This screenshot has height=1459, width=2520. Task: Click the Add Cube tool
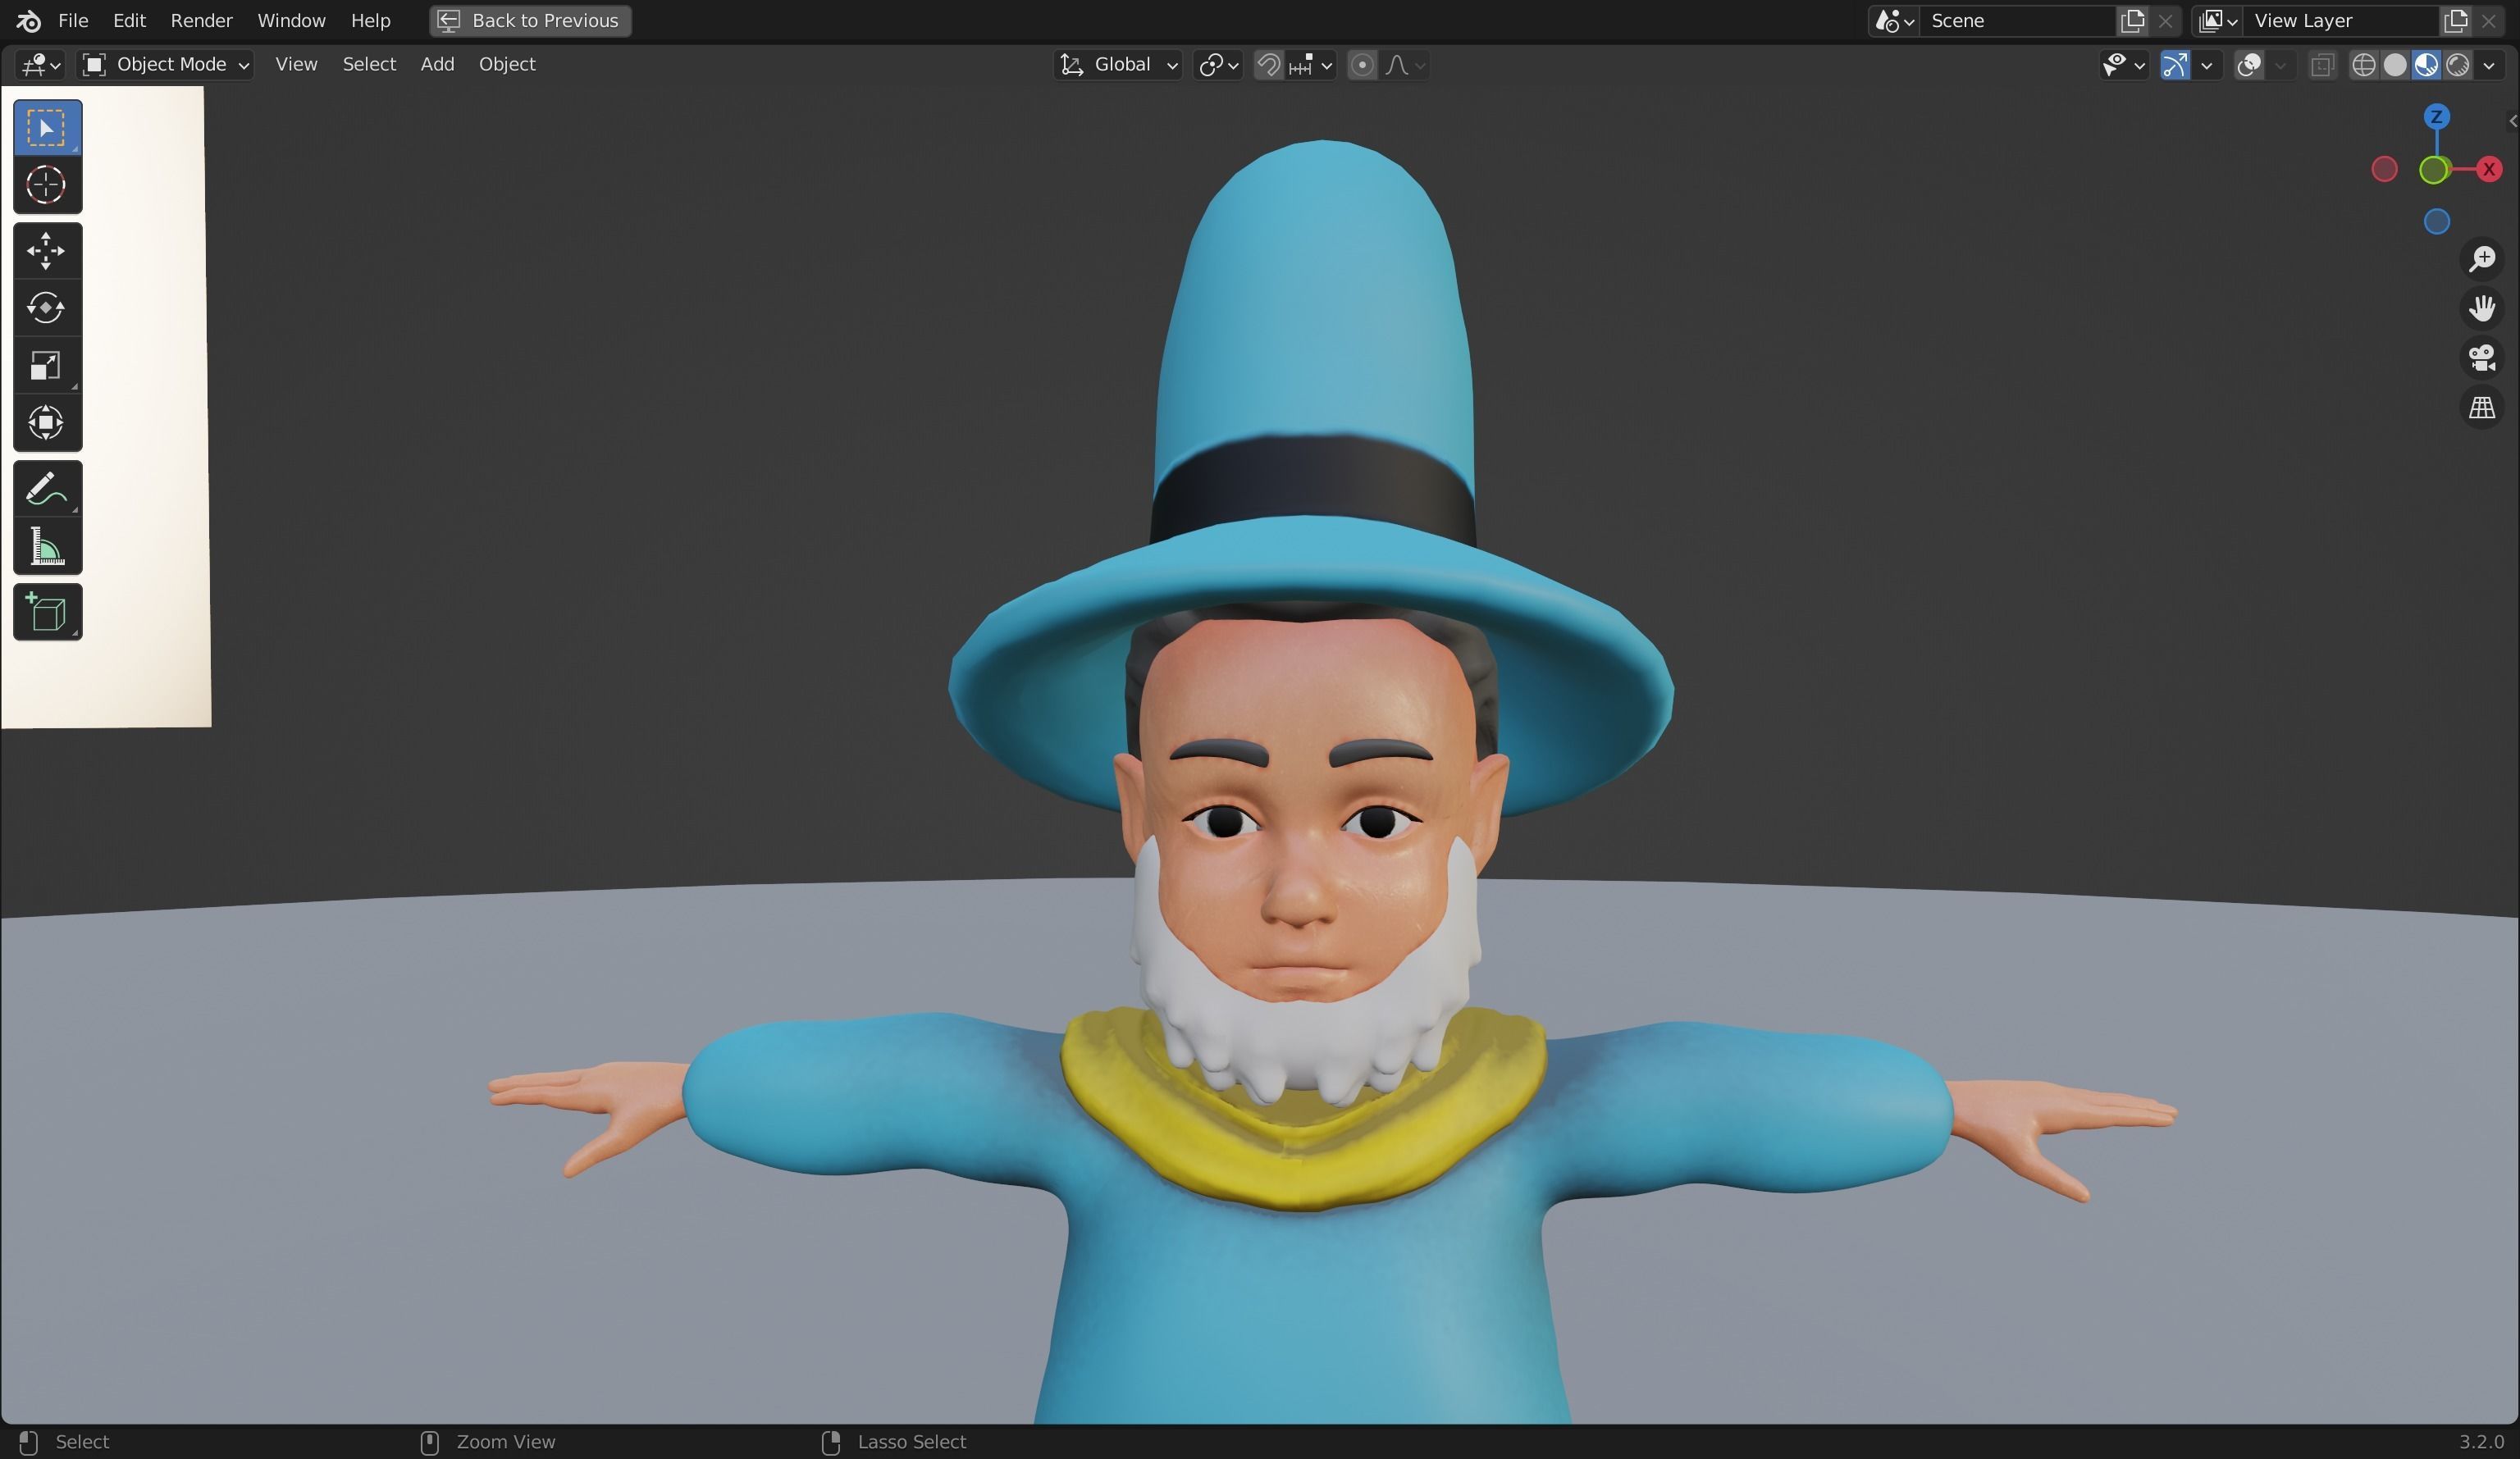(x=46, y=612)
